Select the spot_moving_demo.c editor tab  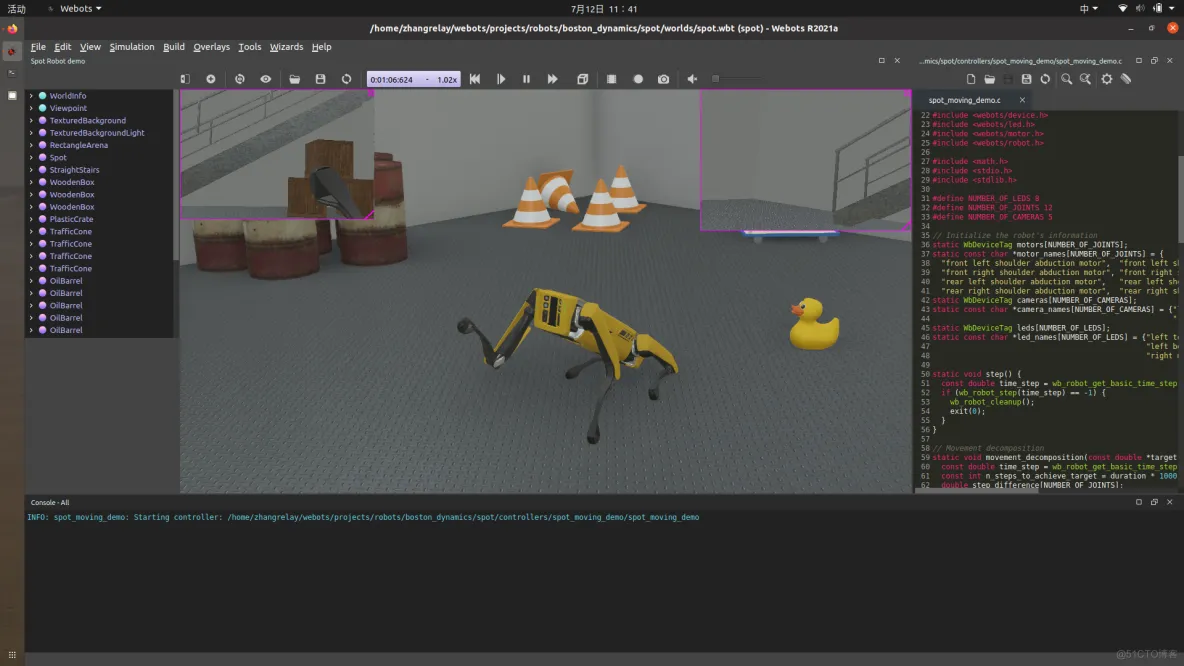pyautogui.click(x=964, y=100)
